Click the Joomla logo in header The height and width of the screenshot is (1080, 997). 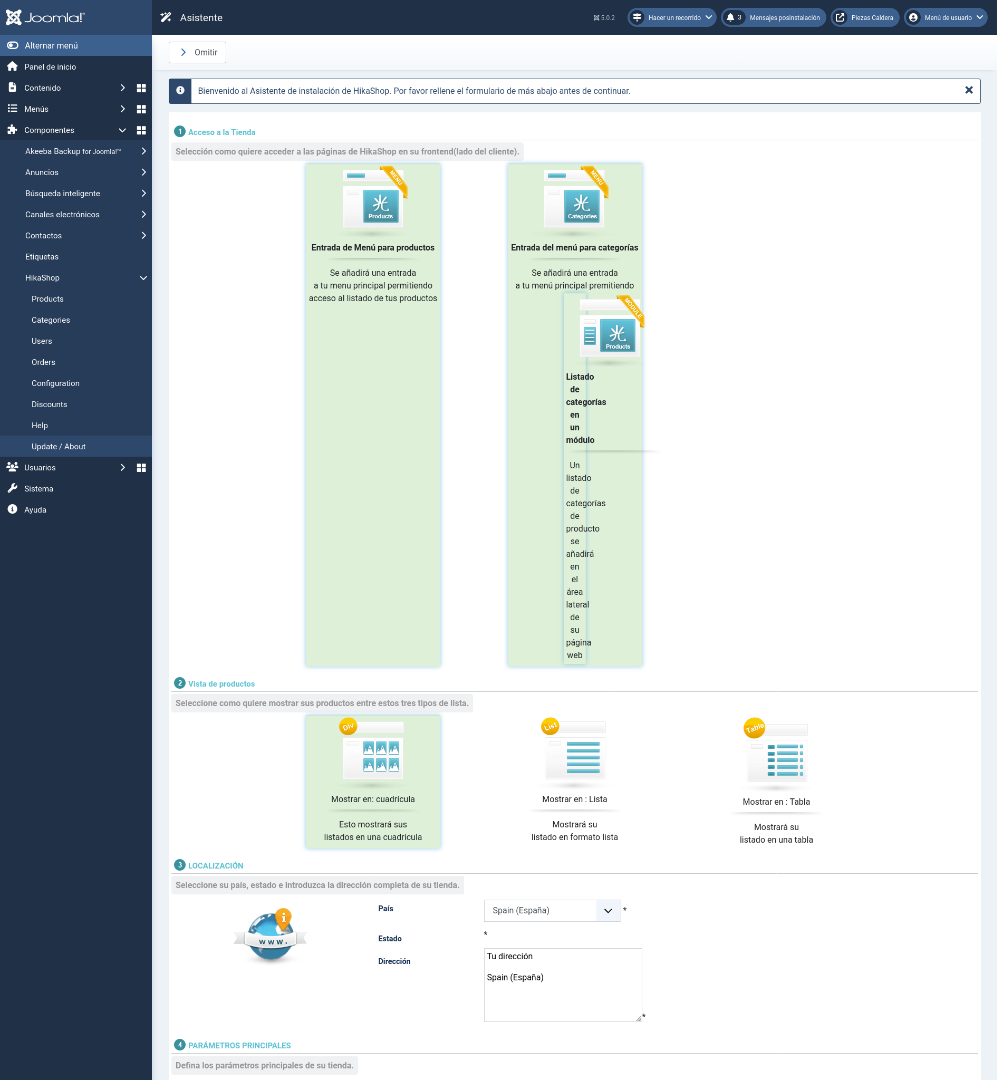pos(45,17)
